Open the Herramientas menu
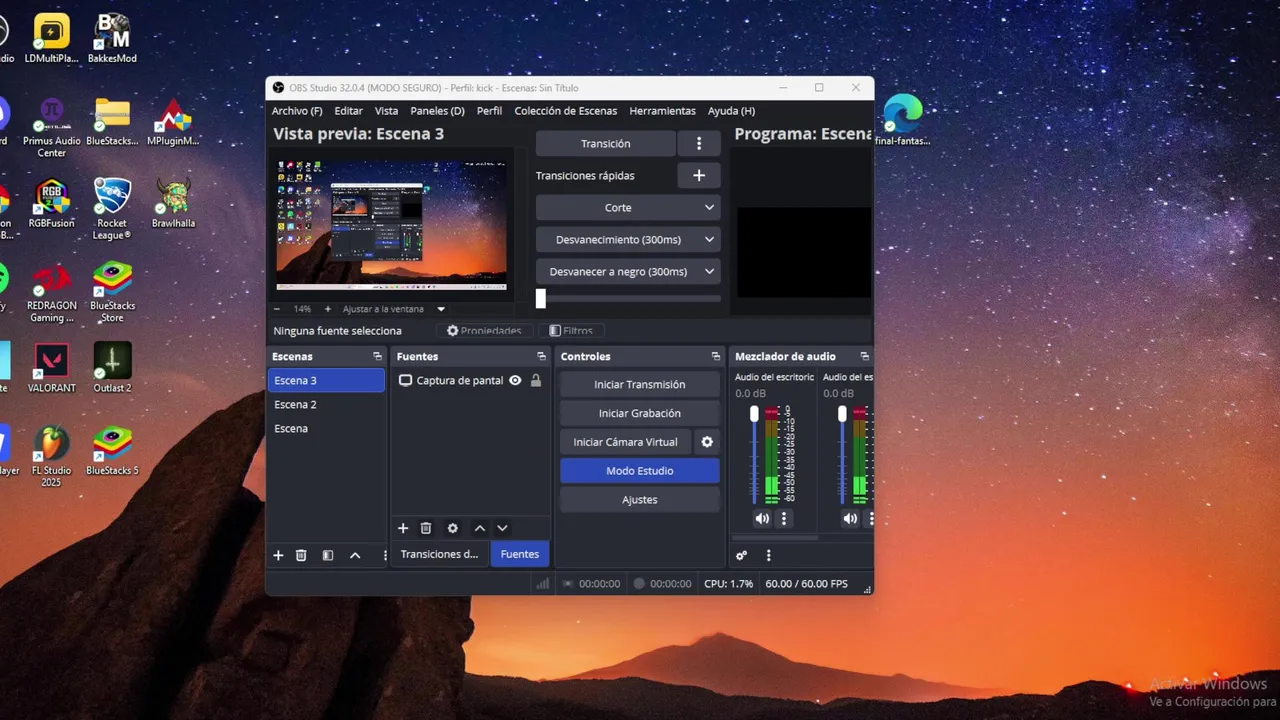This screenshot has width=1280, height=720. tap(662, 111)
